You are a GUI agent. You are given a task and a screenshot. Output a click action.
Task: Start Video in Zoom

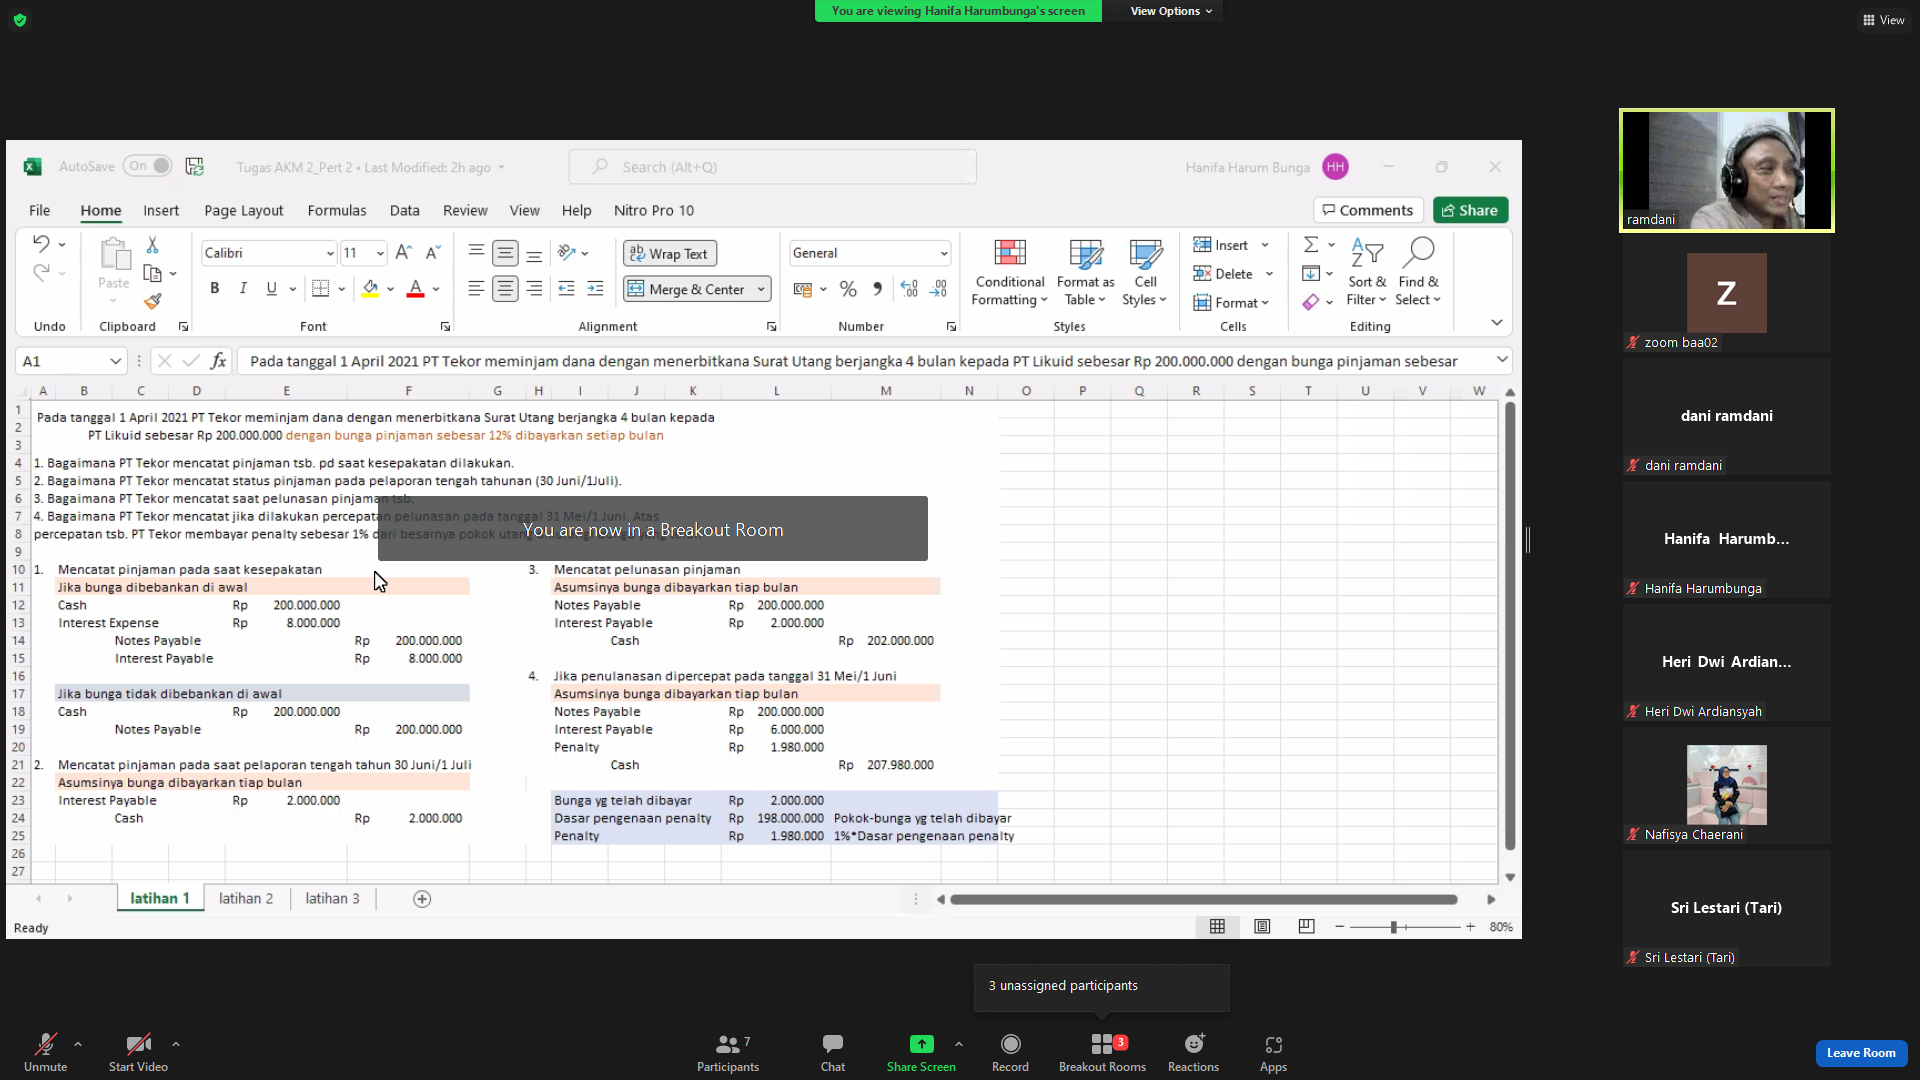pyautogui.click(x=138, y=1052)
